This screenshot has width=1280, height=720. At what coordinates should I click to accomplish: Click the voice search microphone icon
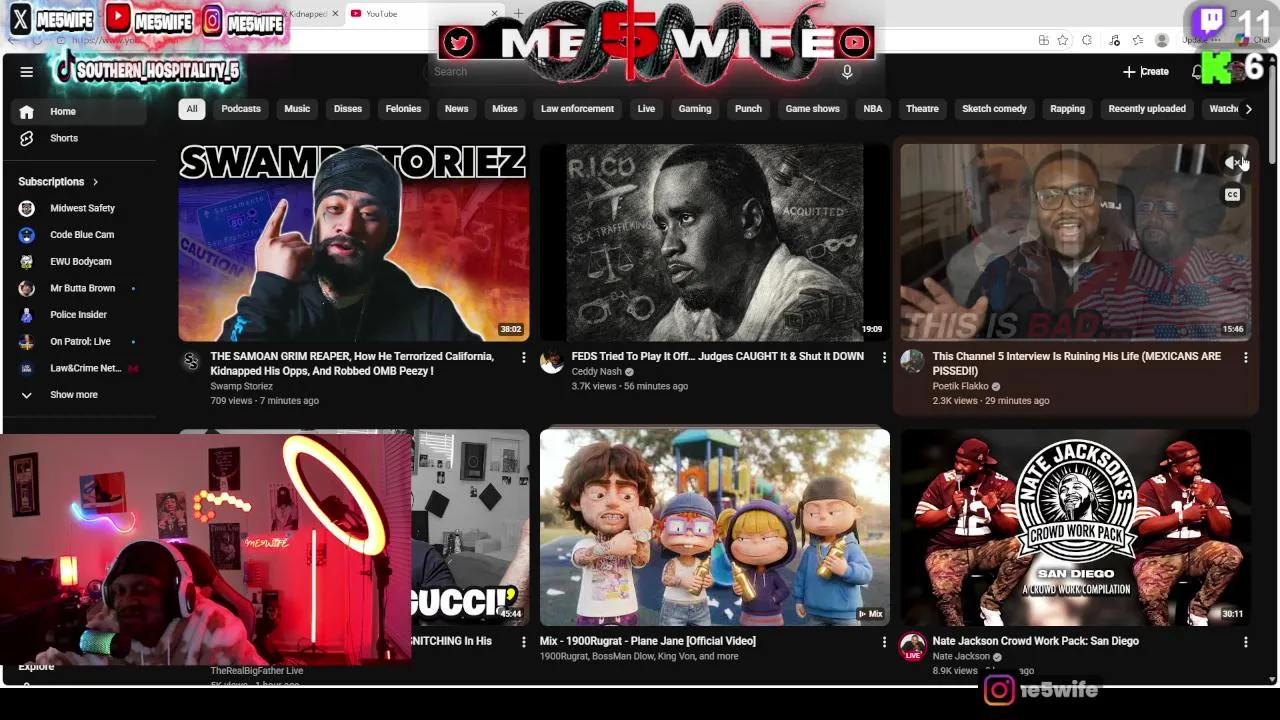847,72
